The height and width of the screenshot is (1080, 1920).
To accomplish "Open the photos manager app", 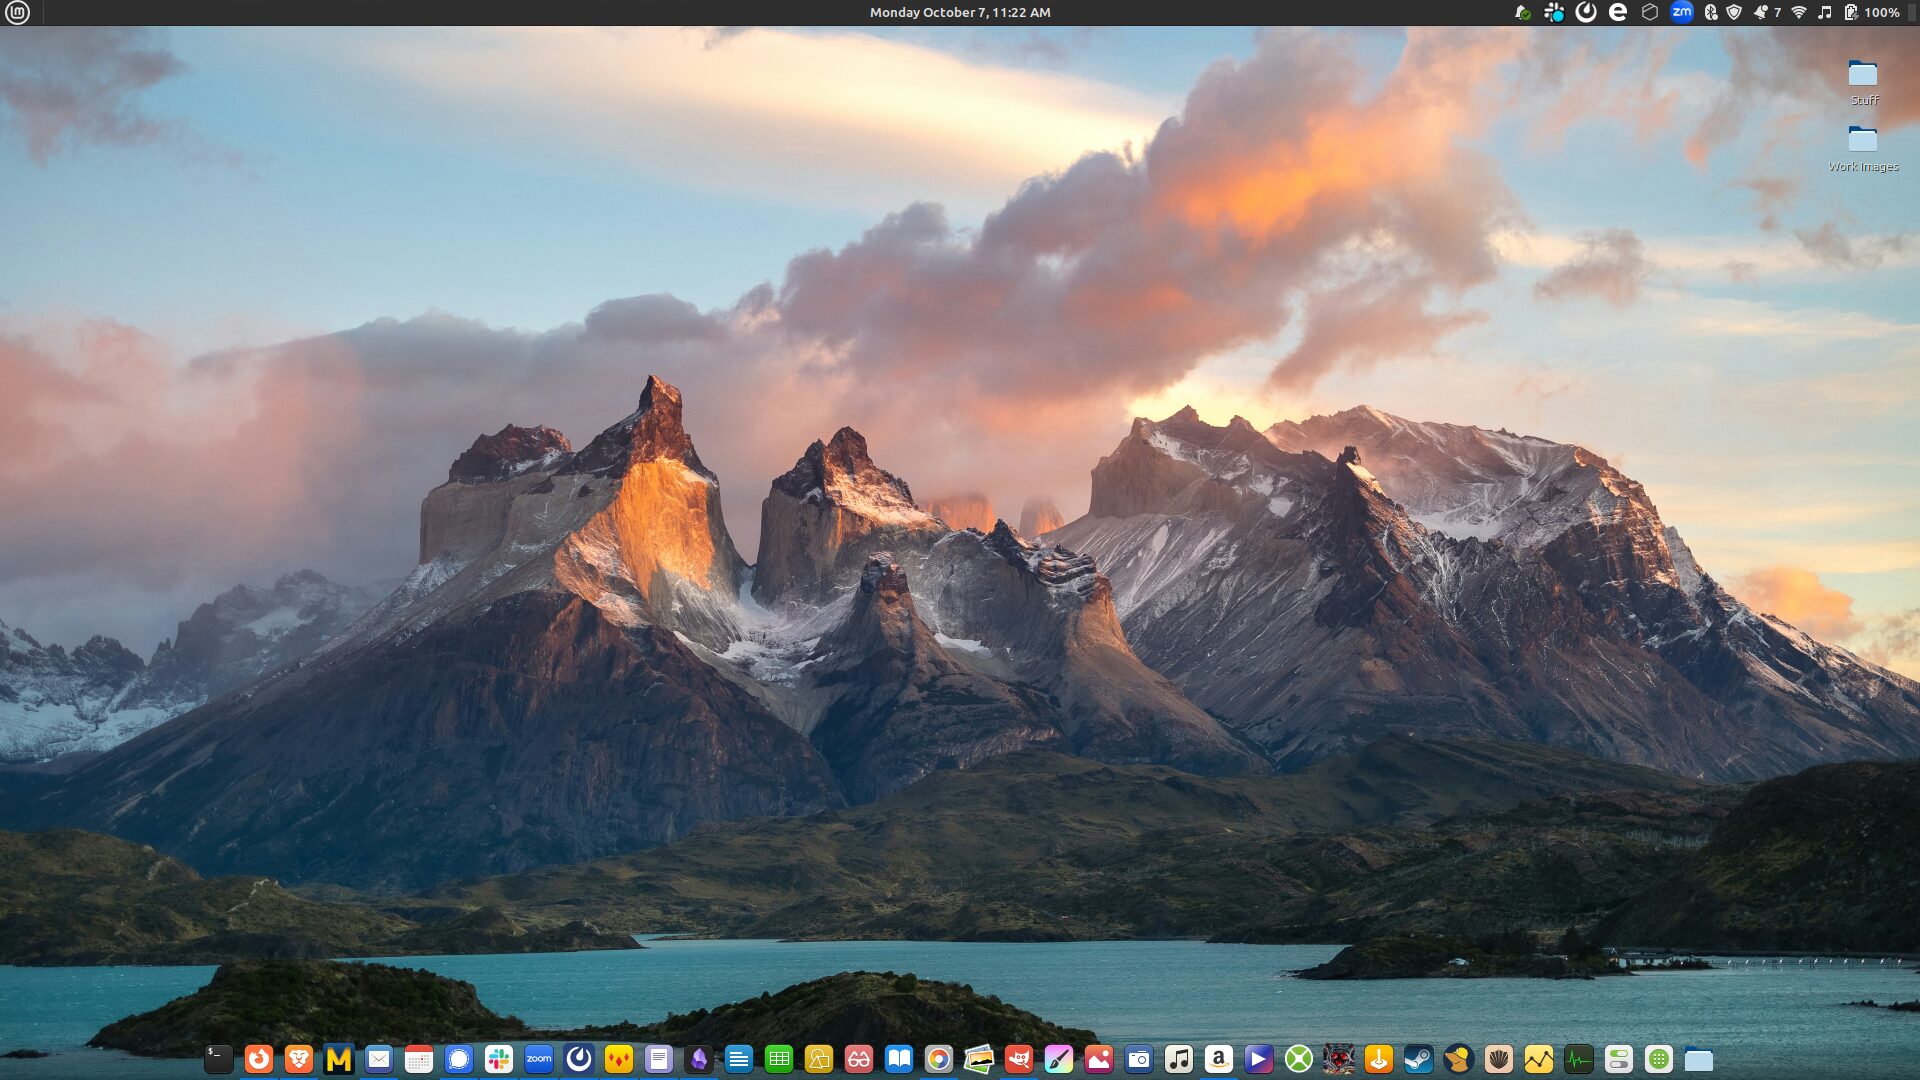I will click(978, 1059).
